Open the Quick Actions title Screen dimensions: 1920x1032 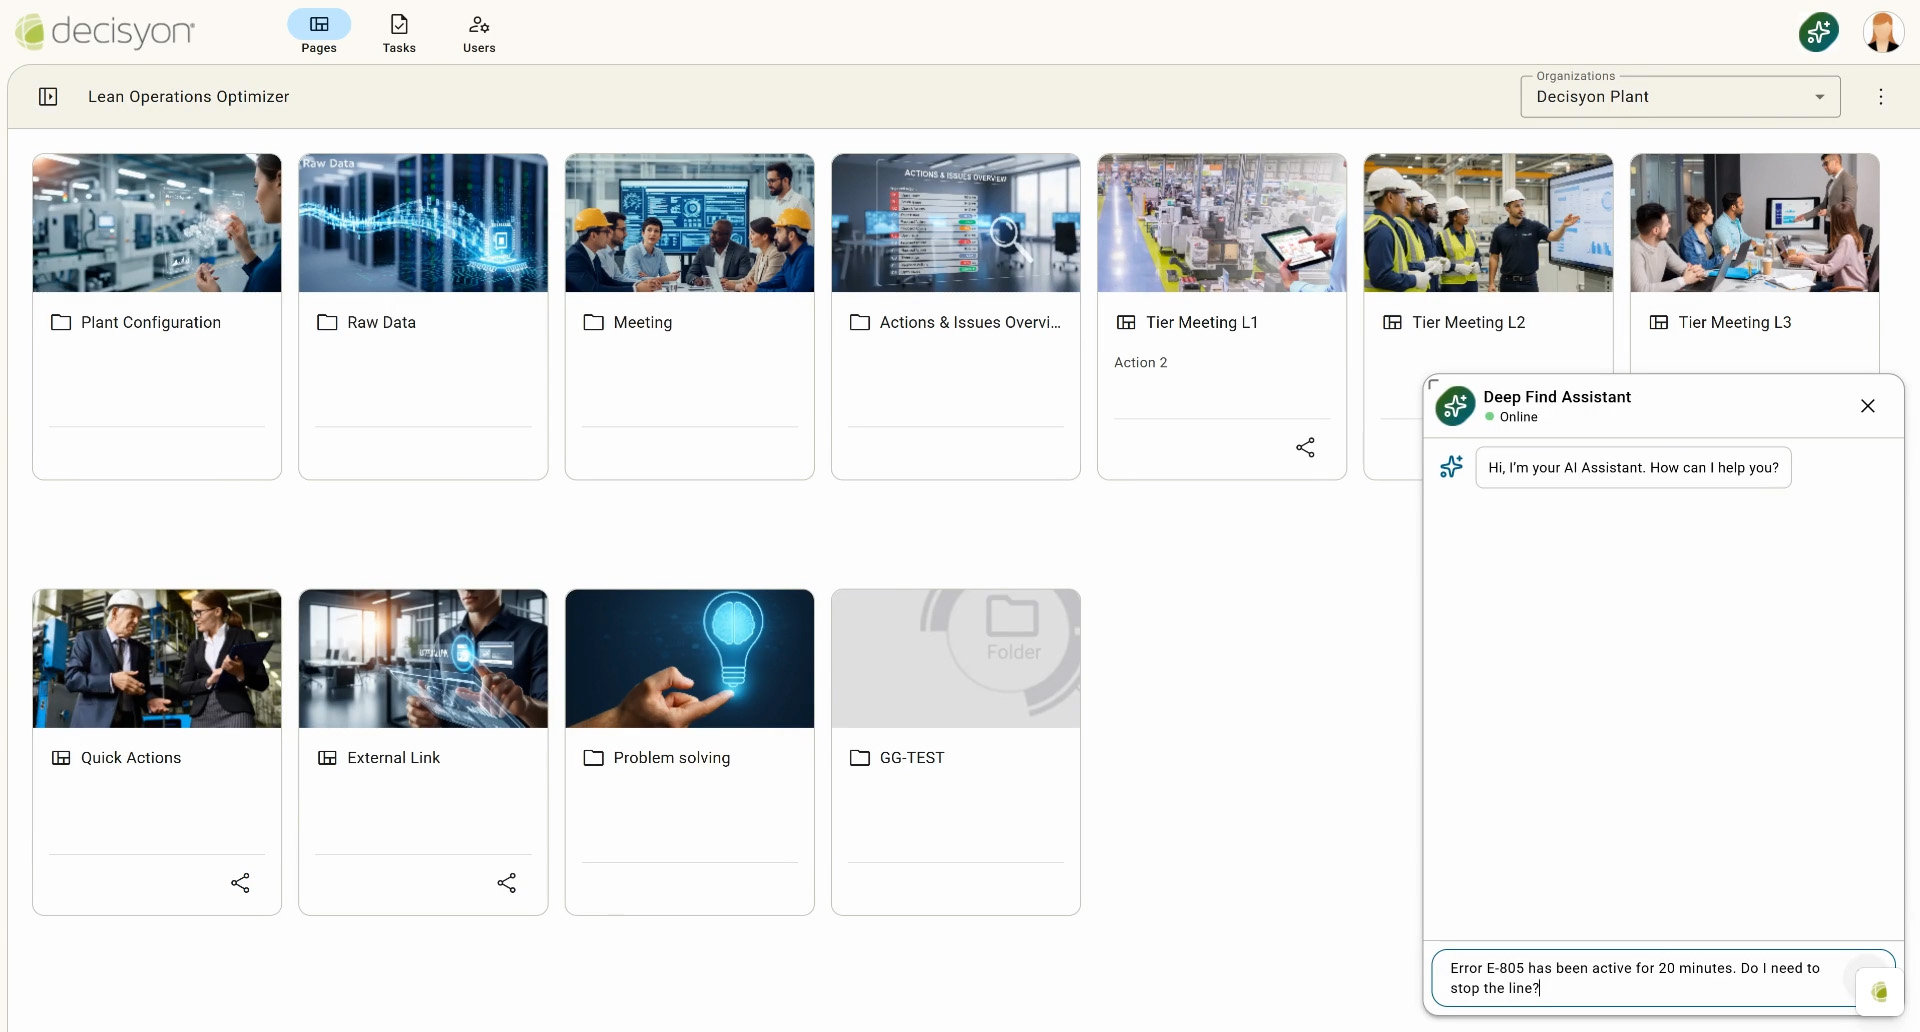(131, 758)
